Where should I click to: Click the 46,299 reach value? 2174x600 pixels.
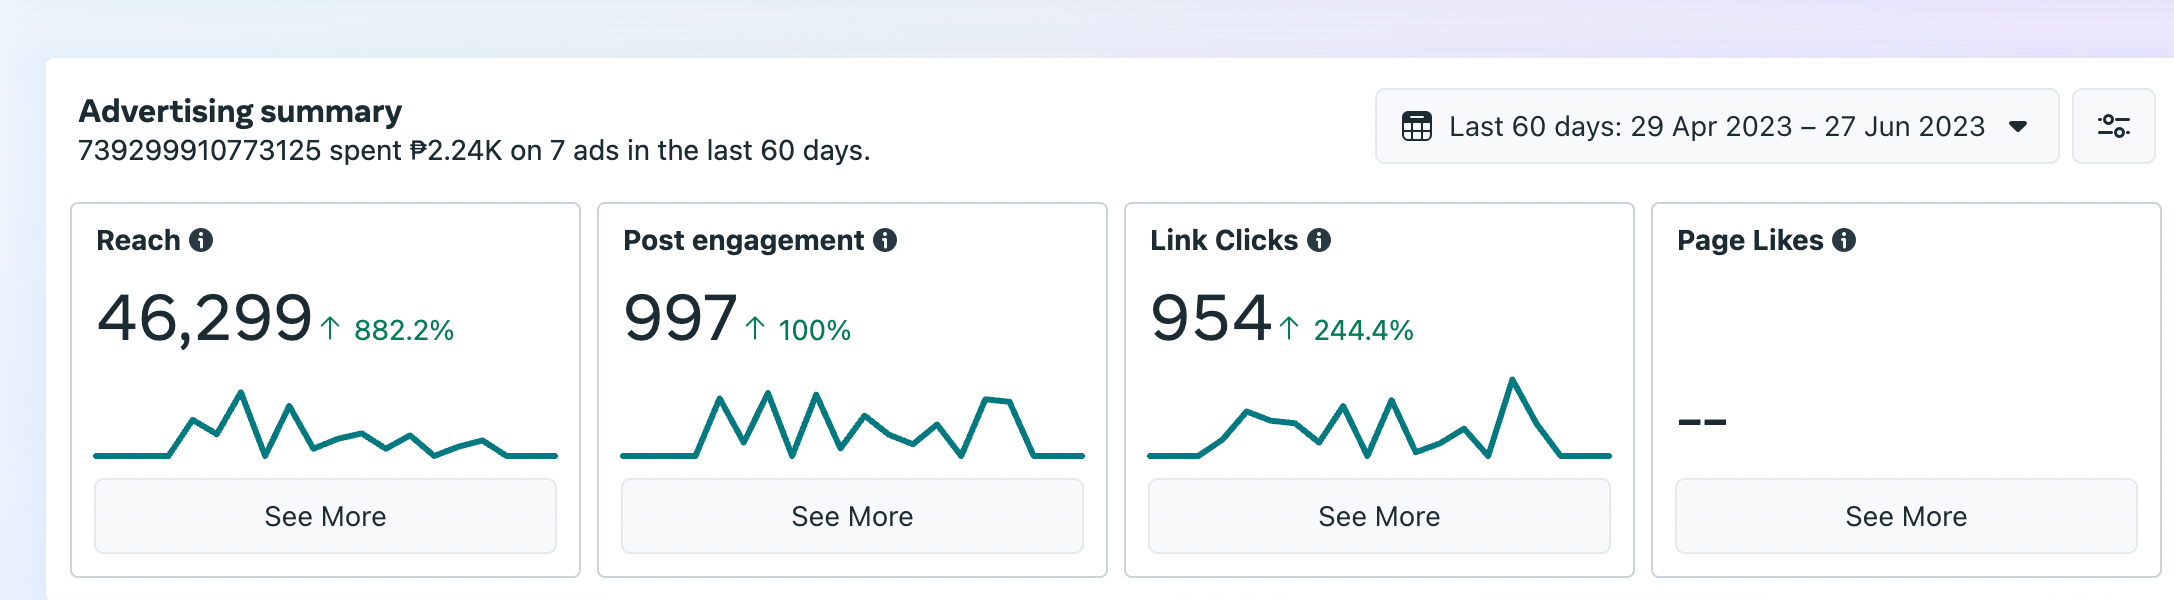(204, 319)
